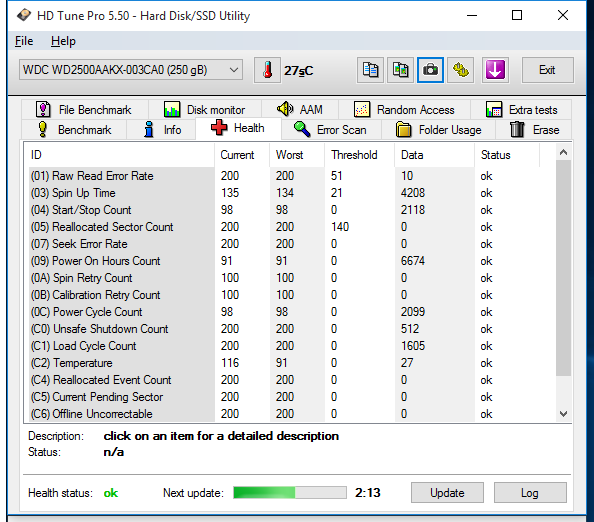This screenshot has height=522, width=594.
Task: Click the scrollbar down arrow in attribute list
Action: (x=563, y=414)
